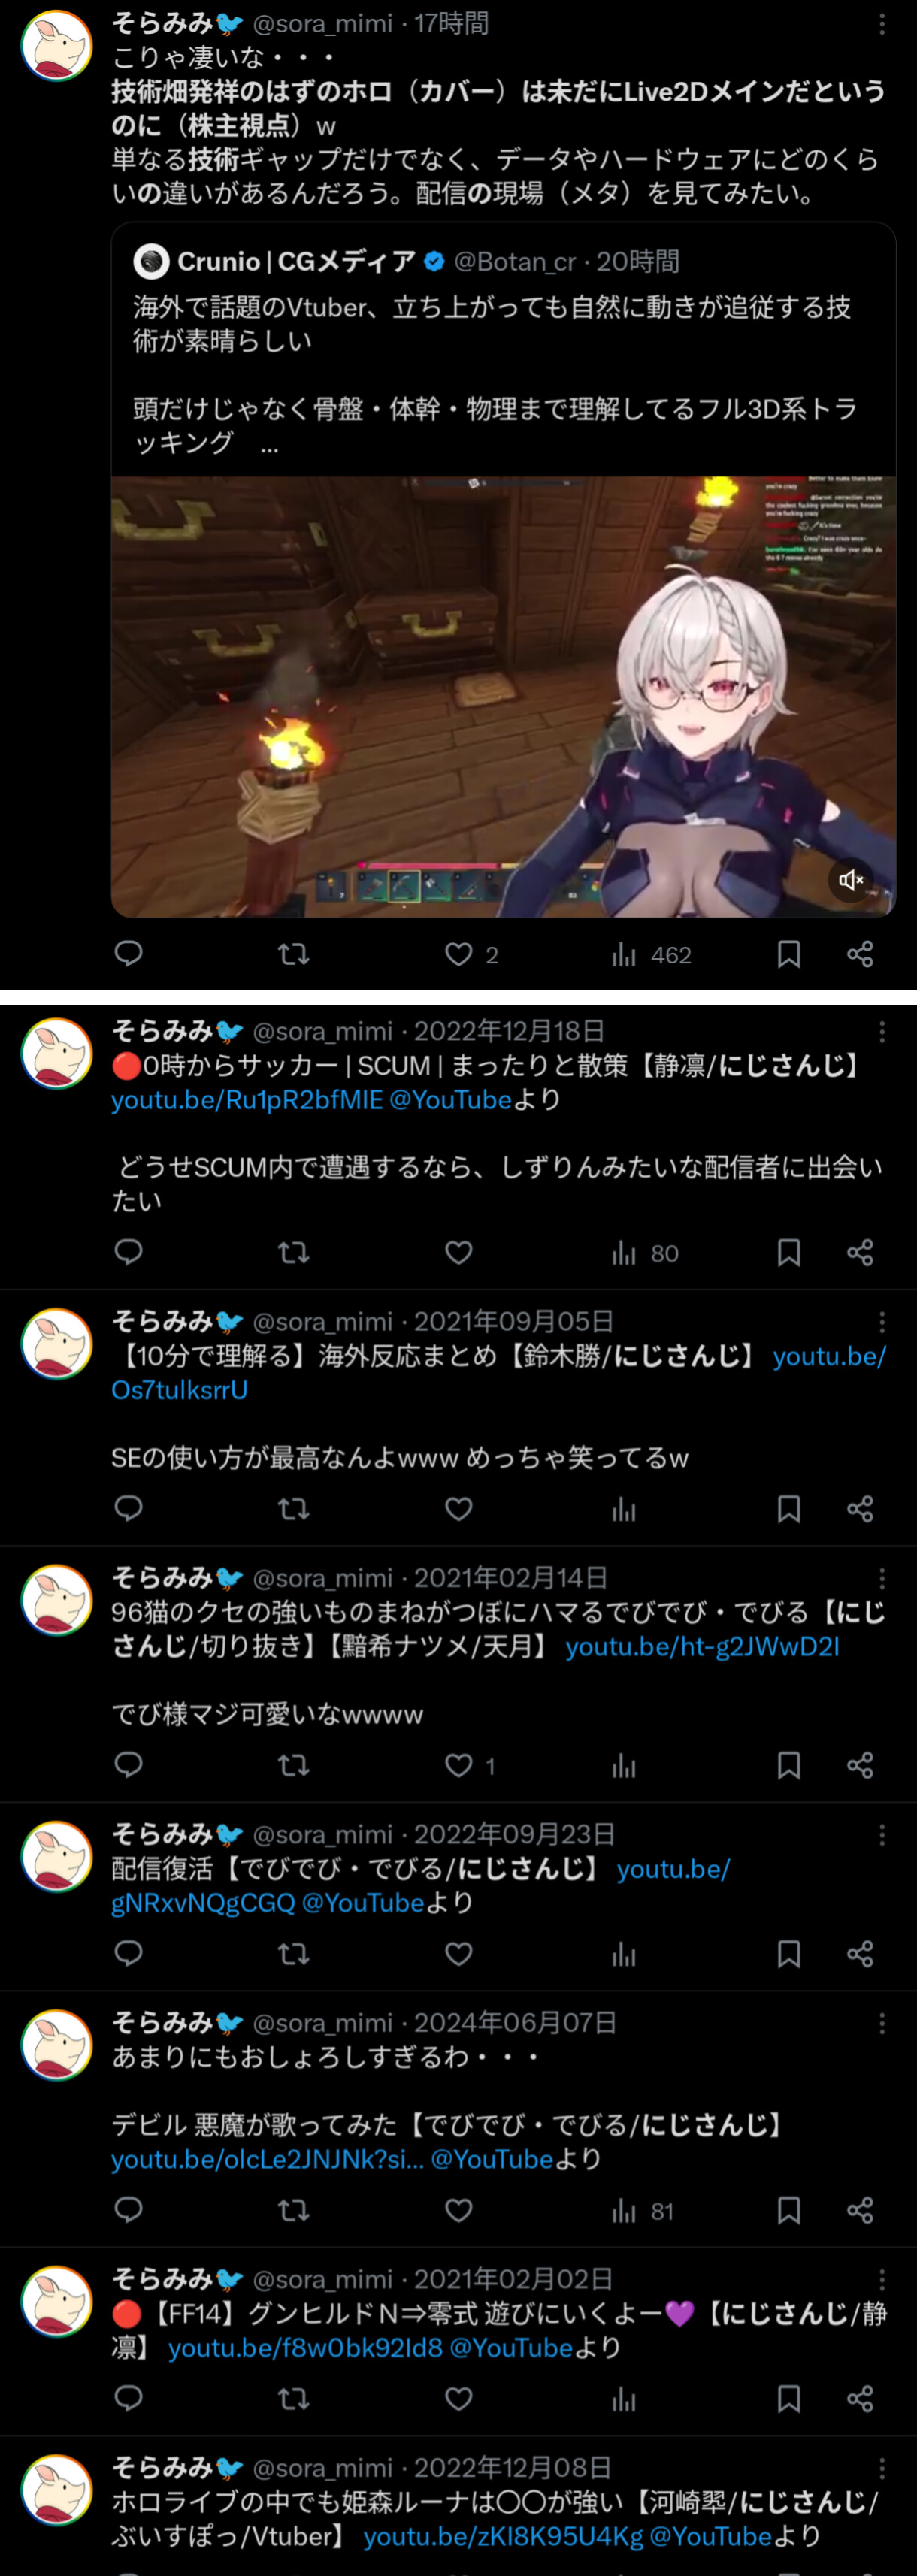Retweet the top tweet quoting Crunio
The height and width of the screenshot is (2576, 917).
pyautogui.click(x=293, y=954)
